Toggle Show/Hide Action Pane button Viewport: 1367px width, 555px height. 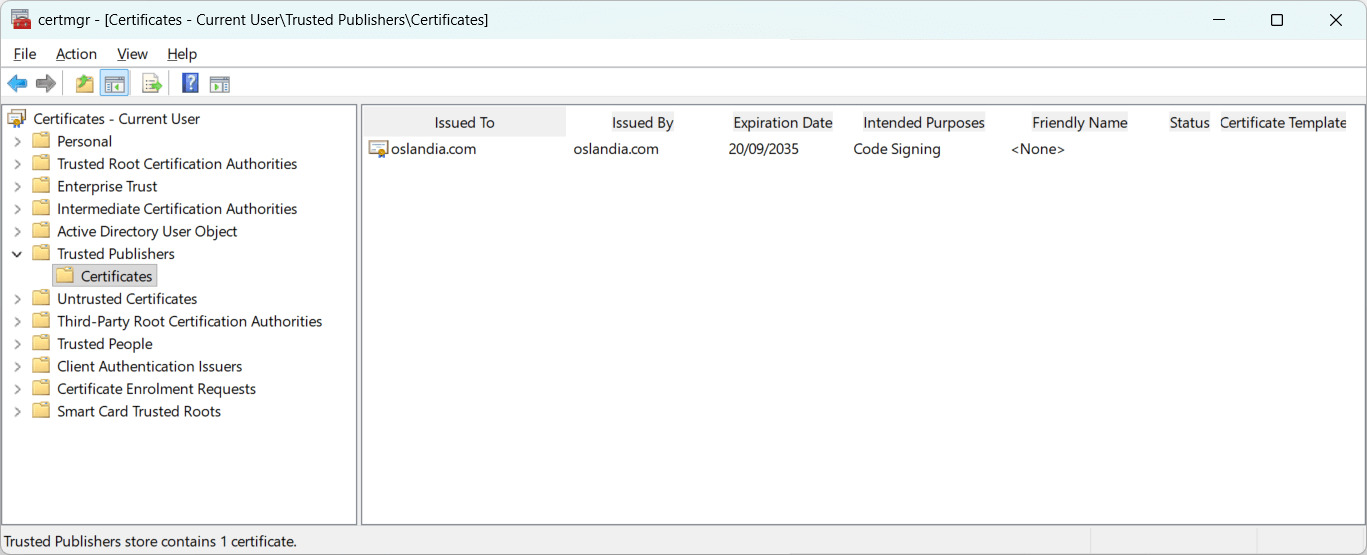(x=220, y=84)
